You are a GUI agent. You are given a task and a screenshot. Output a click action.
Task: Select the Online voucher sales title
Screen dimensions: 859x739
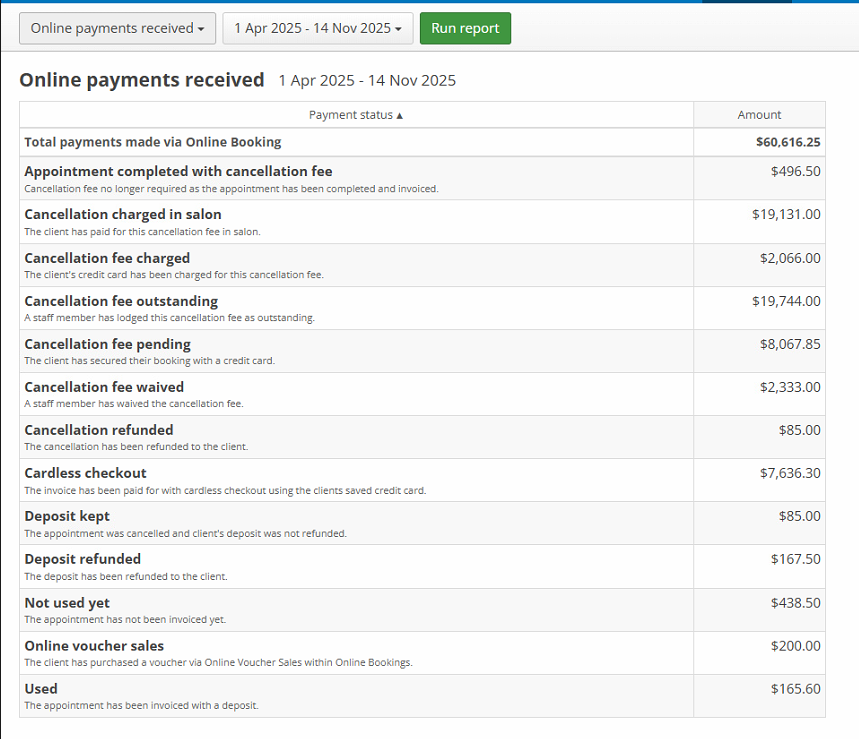point(94,646)
